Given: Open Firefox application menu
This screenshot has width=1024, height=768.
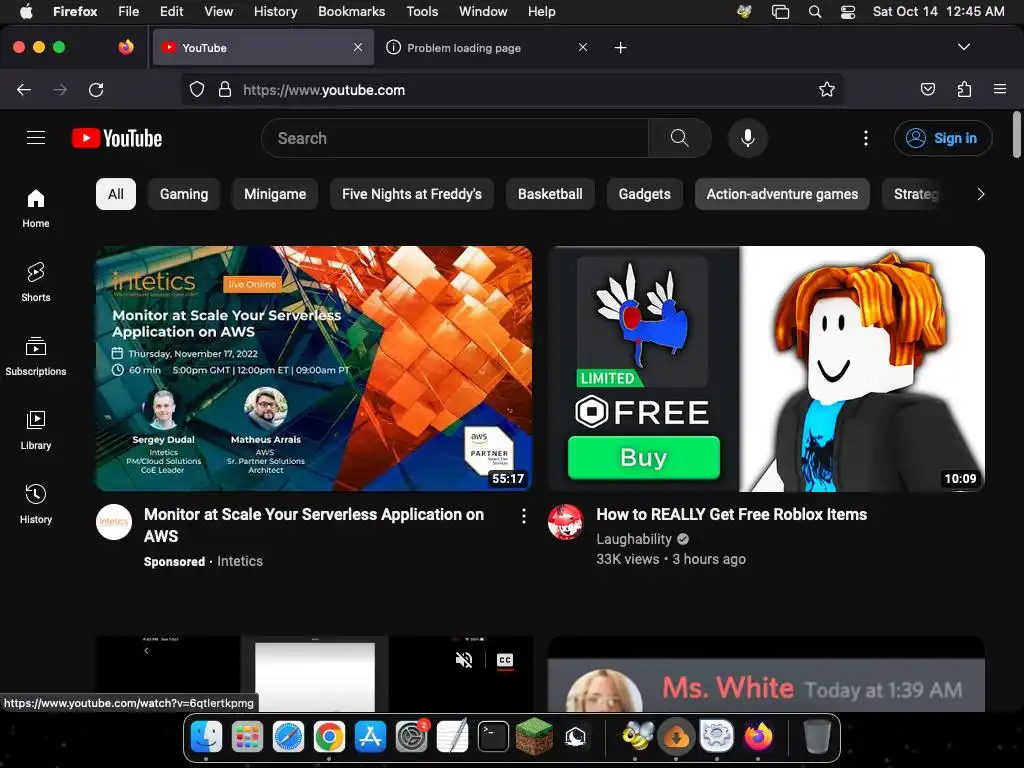Looking at the screenshot, I should coord(1000,89).
